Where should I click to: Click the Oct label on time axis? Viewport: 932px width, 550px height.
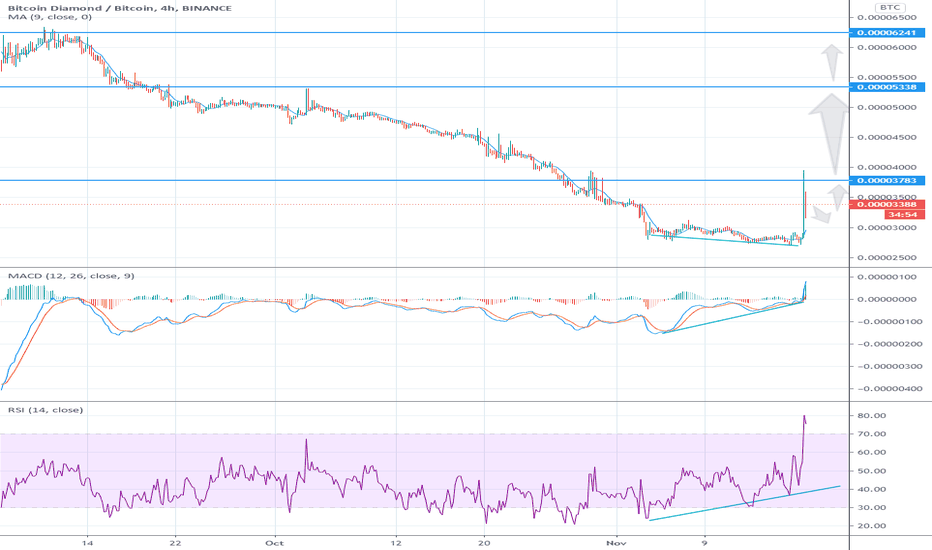(x=275, y=543)
